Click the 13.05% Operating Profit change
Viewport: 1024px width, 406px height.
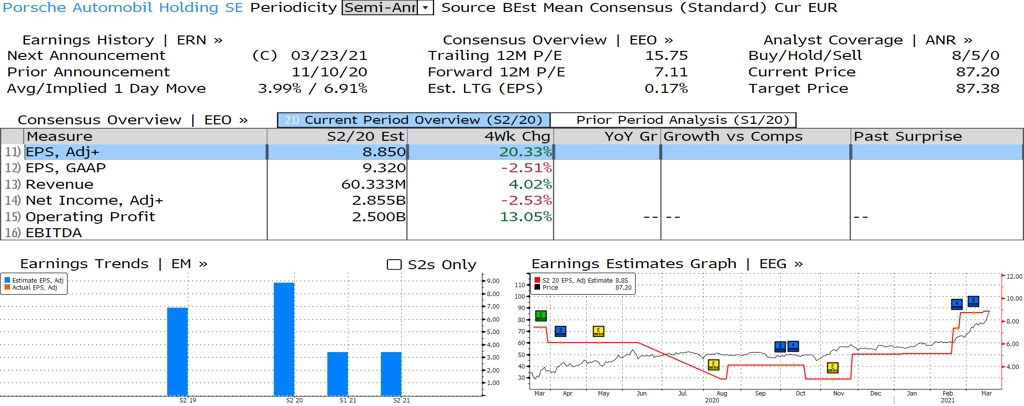point(524,216)
